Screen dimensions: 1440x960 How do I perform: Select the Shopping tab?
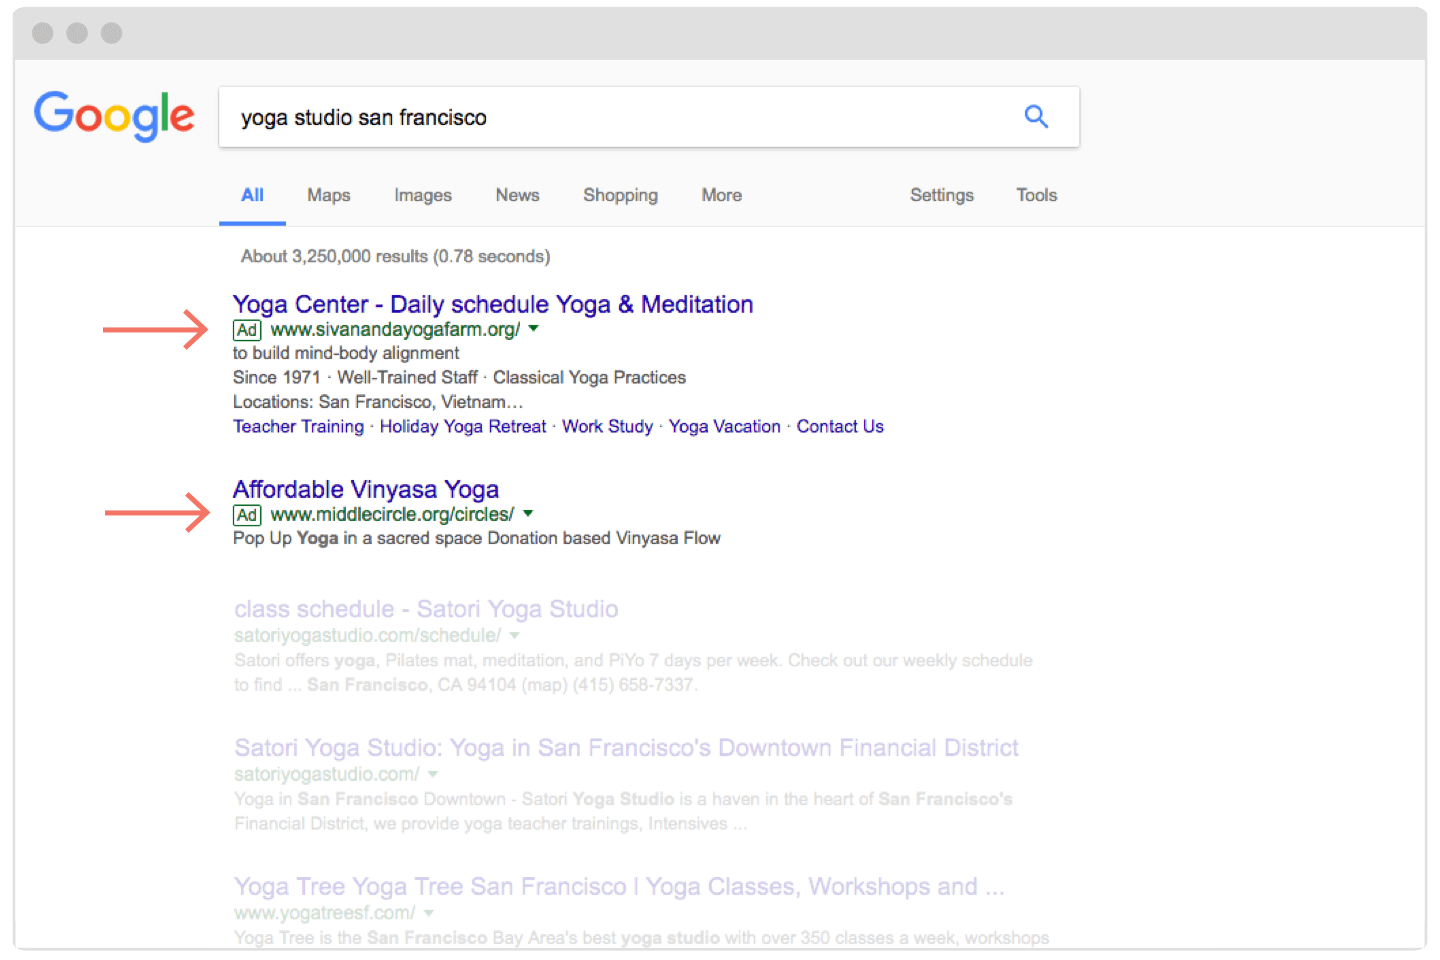tap(620, 195)
